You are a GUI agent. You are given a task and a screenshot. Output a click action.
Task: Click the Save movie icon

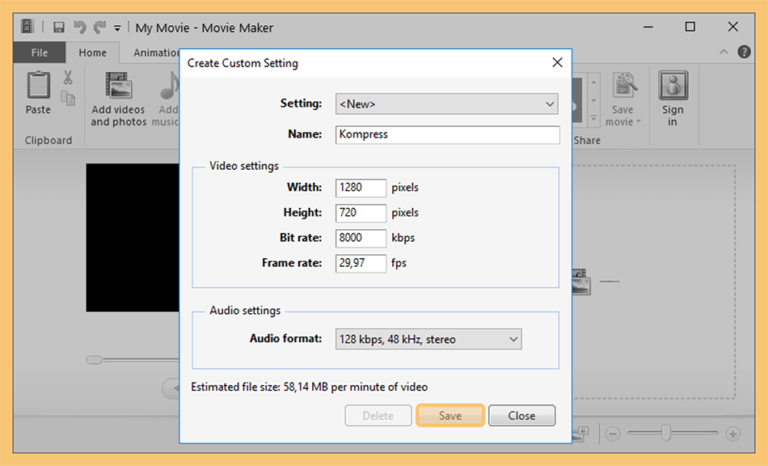click(x=624, y=85)
